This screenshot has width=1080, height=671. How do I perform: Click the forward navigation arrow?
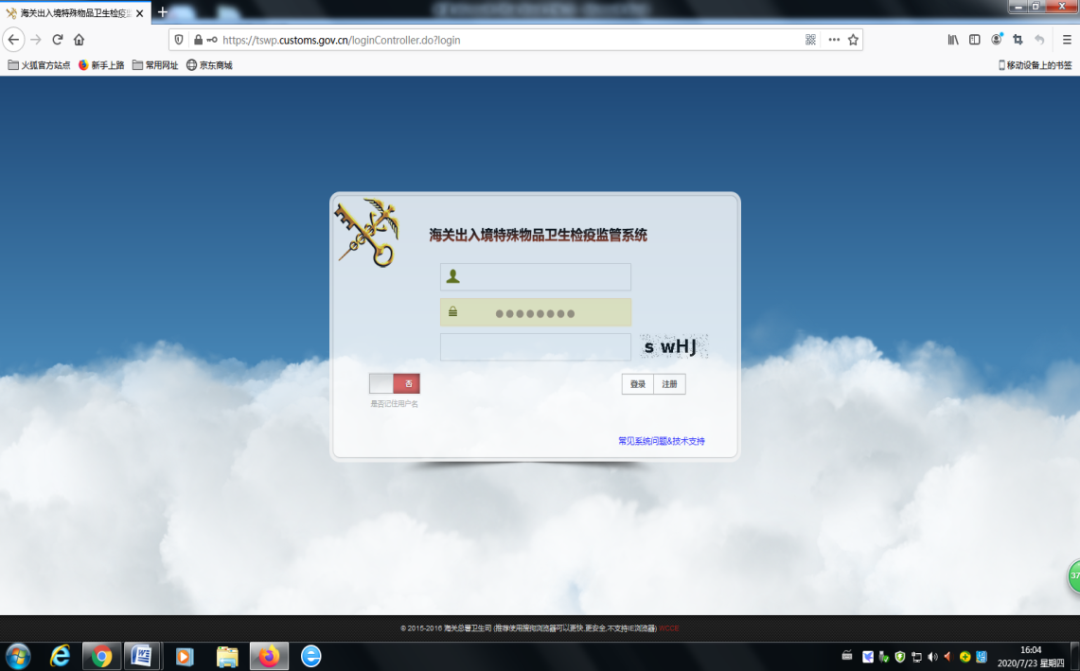click(x=36, y=40)
